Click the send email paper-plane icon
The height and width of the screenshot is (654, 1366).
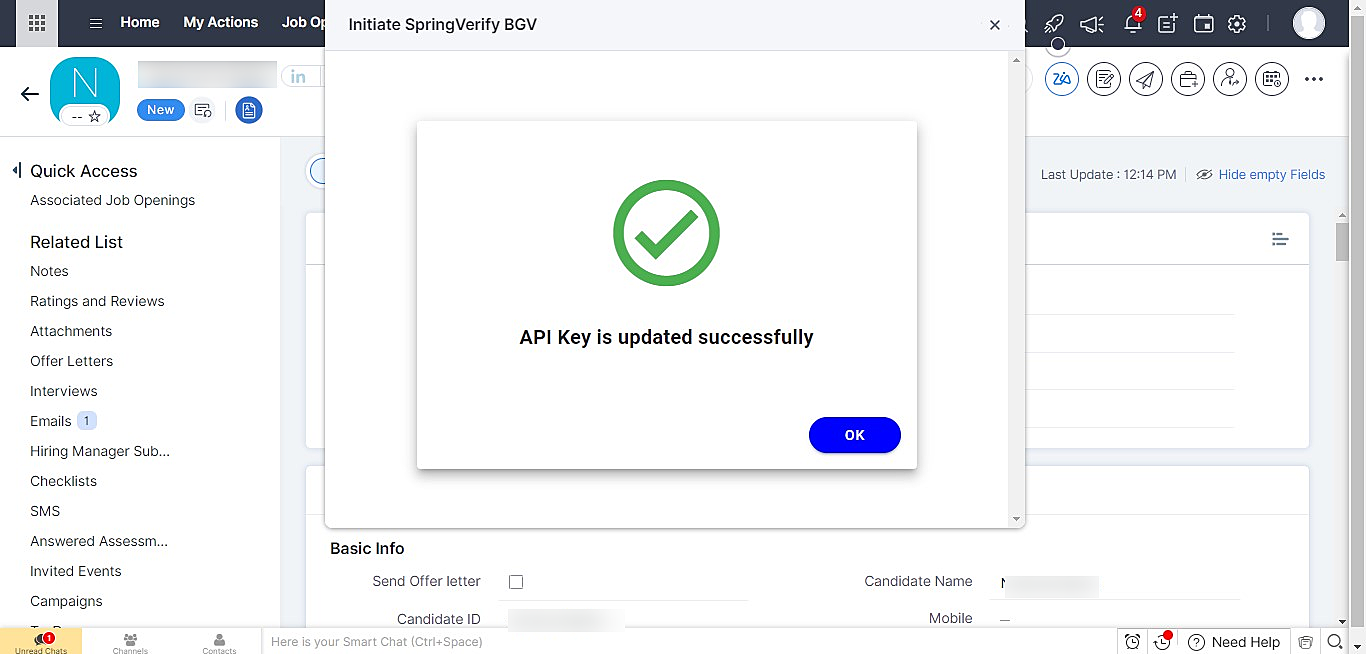point(1146,79)
